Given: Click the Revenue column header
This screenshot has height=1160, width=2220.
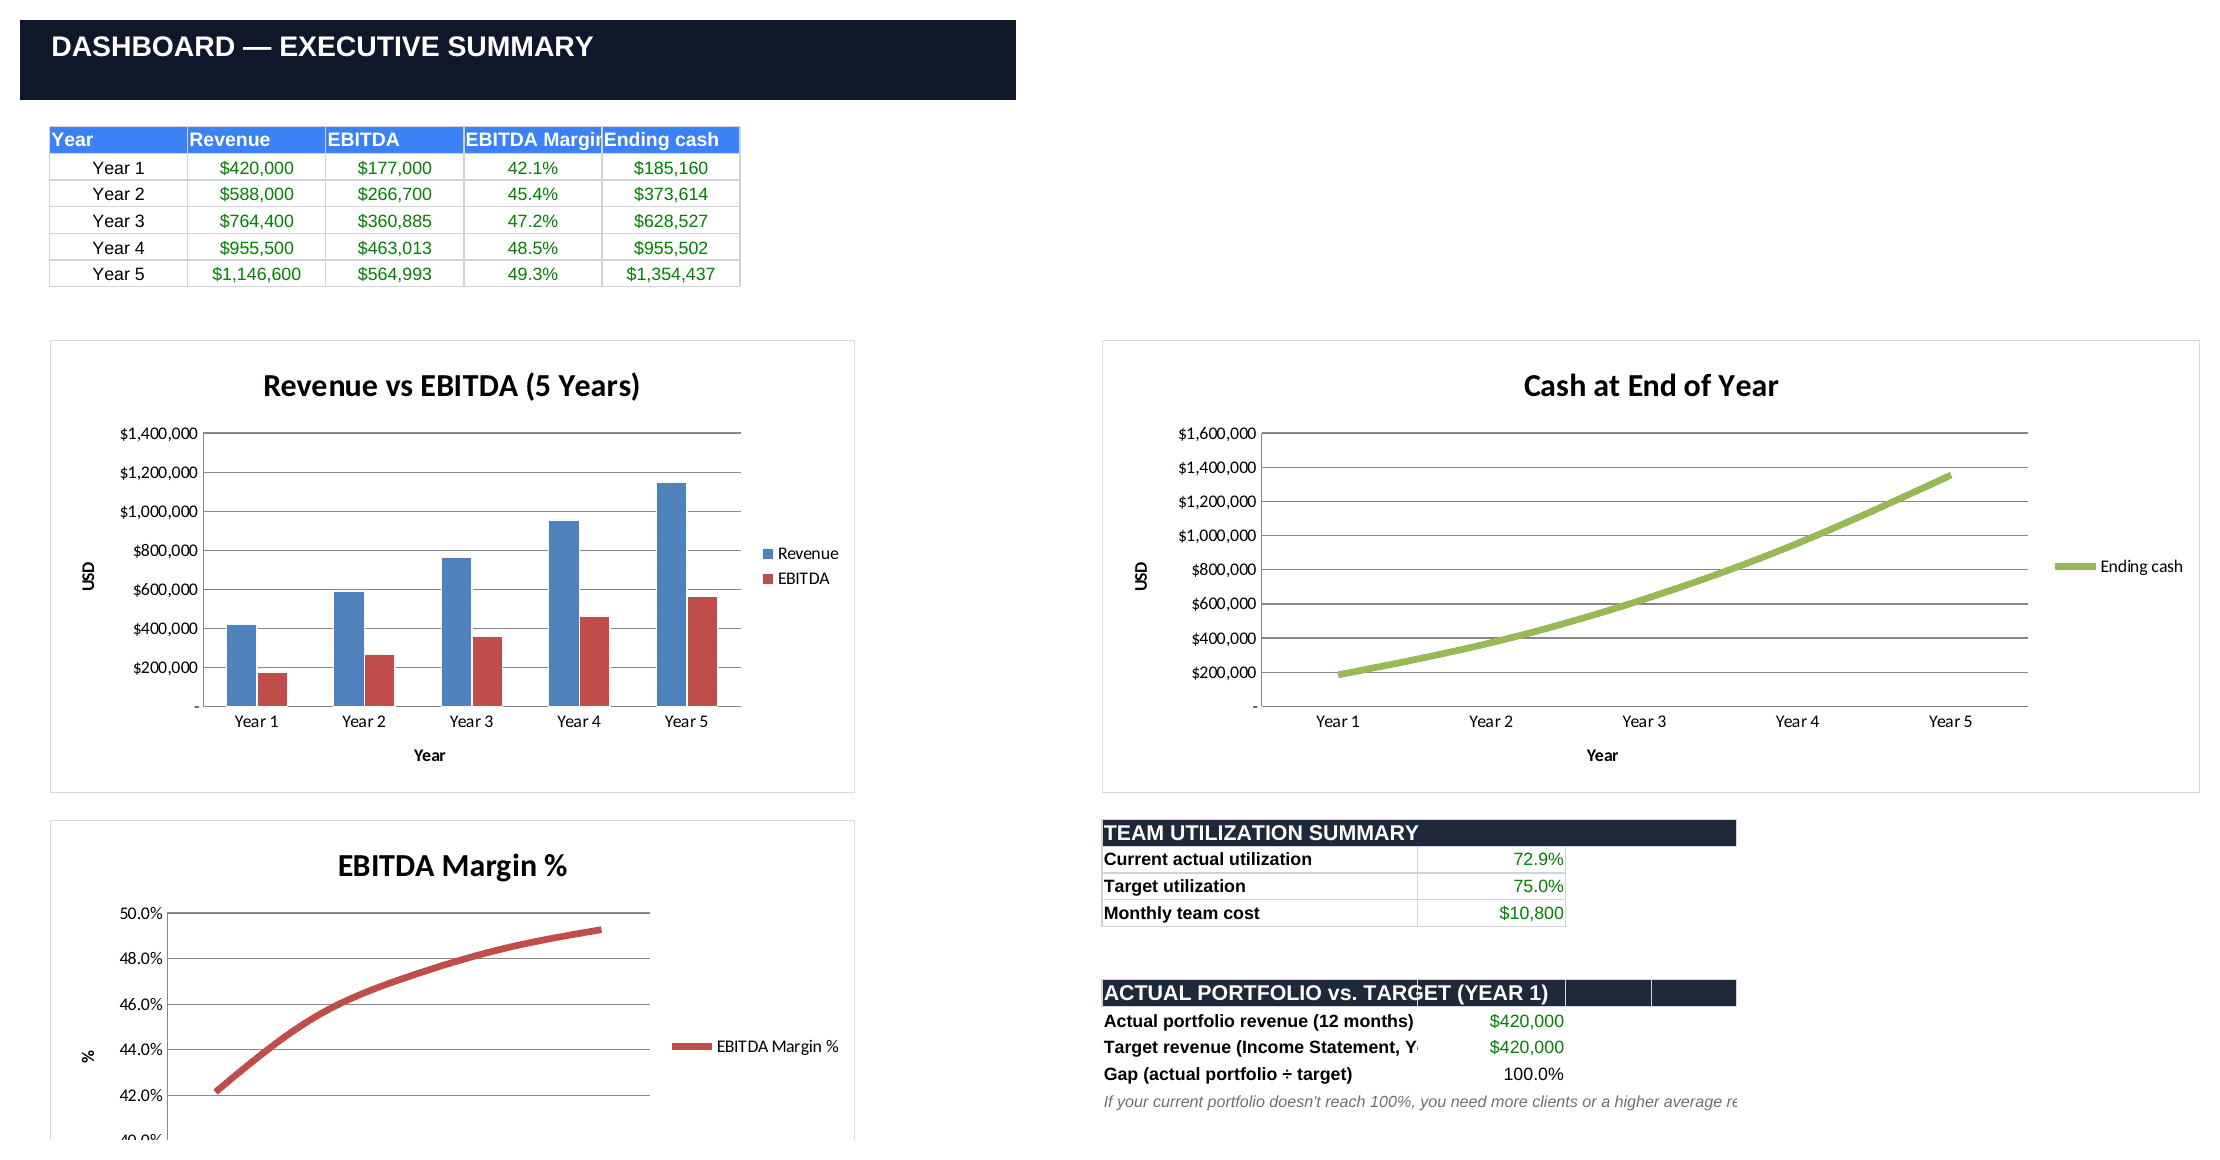Looking at the screenshot, I should 256,140.
